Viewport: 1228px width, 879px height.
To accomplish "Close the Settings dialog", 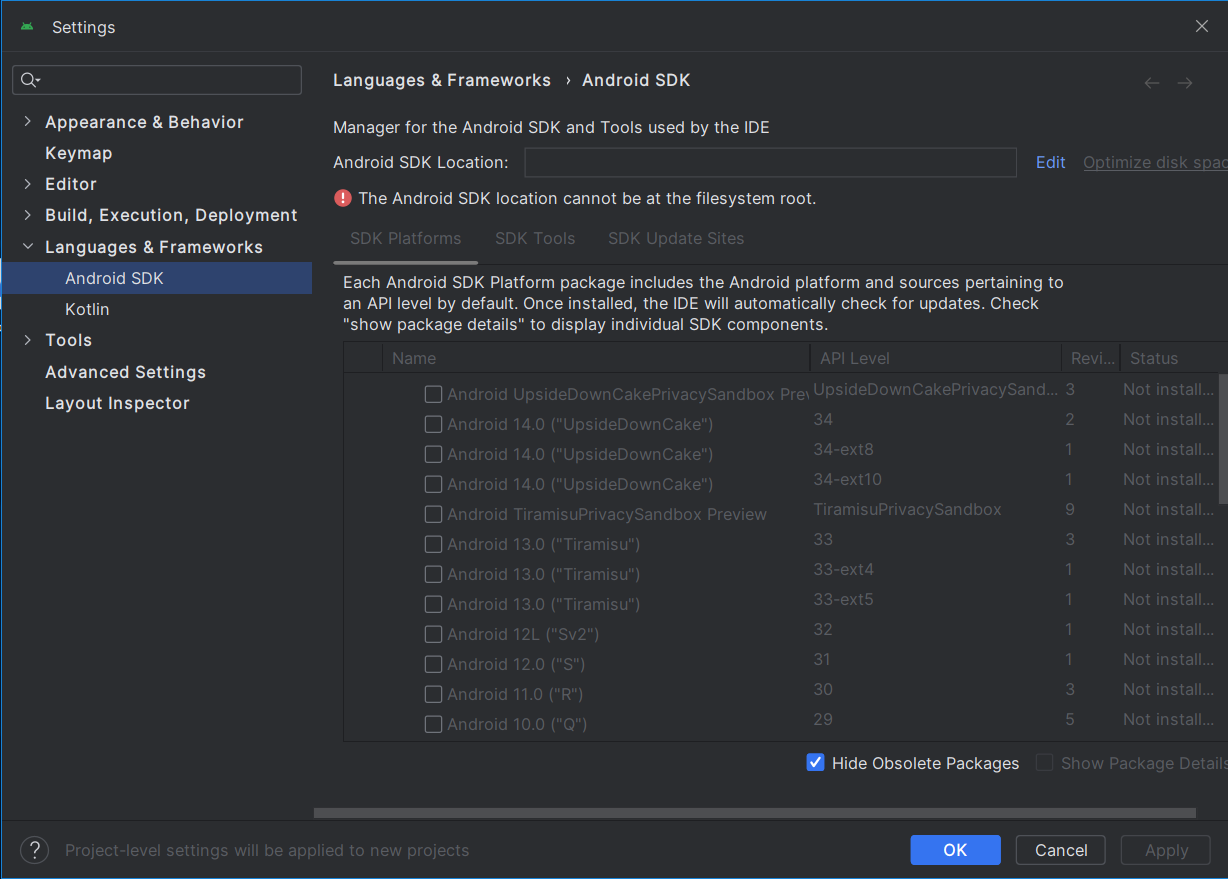I will [x=1202, y=27].
